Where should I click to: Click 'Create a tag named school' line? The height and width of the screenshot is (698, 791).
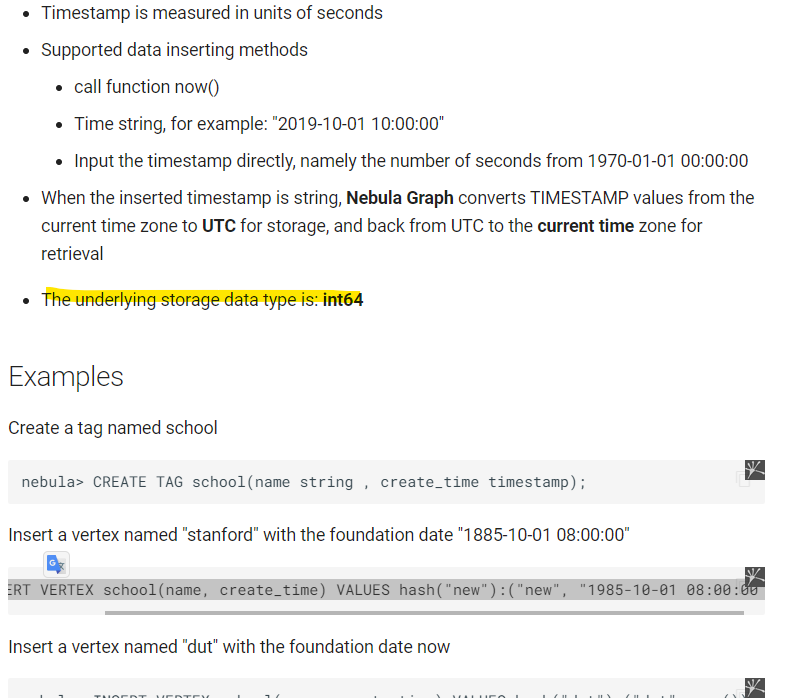pos(113,428)
